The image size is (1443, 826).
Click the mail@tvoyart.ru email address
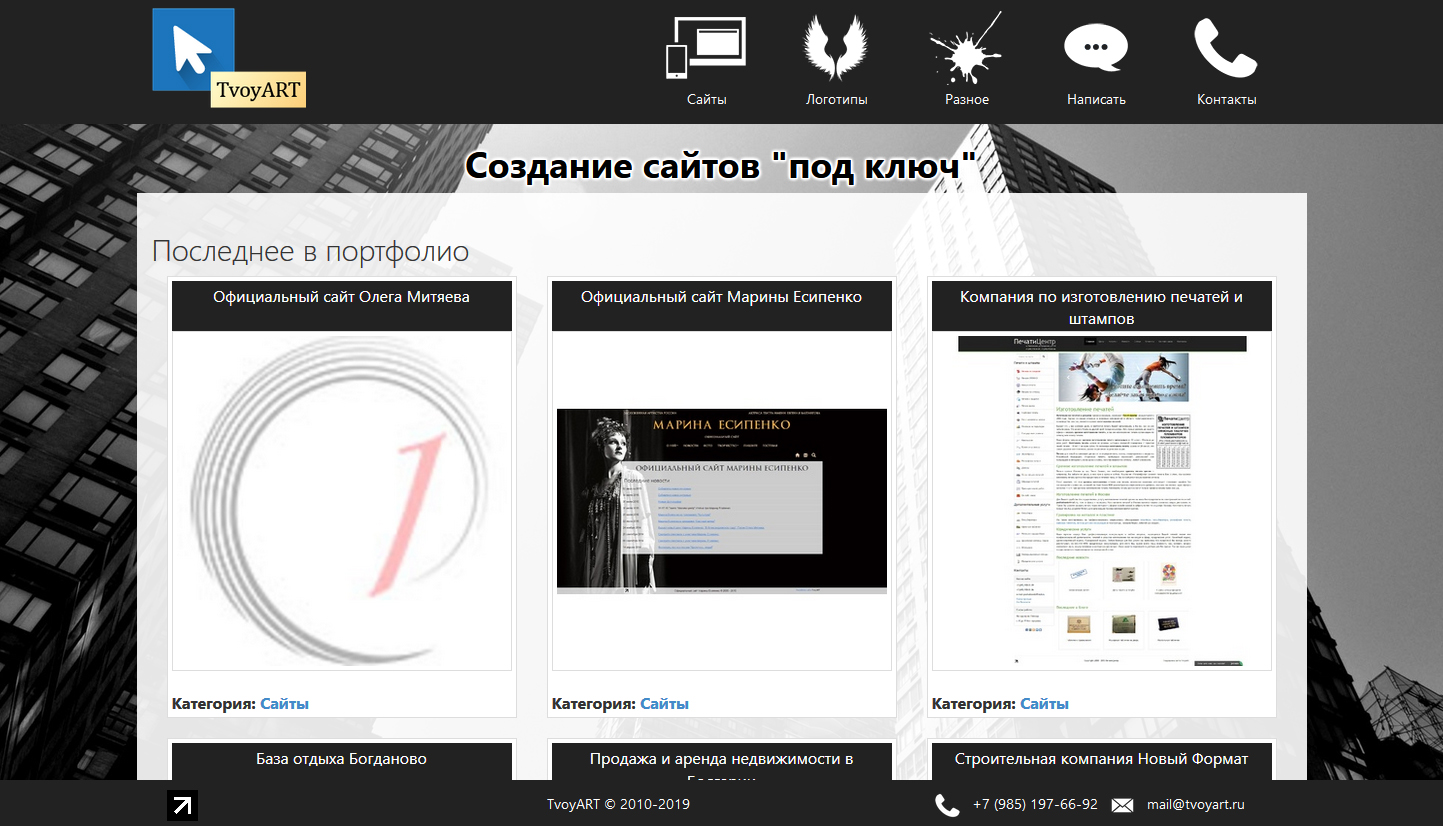coord(1196,805)
